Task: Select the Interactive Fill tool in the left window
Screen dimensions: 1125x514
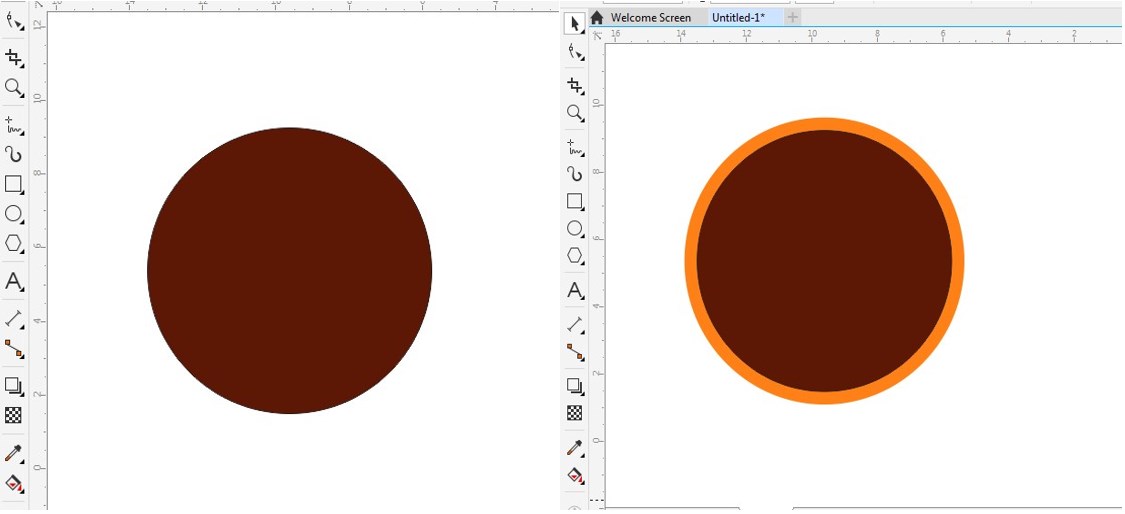Action: click(14, 483)
